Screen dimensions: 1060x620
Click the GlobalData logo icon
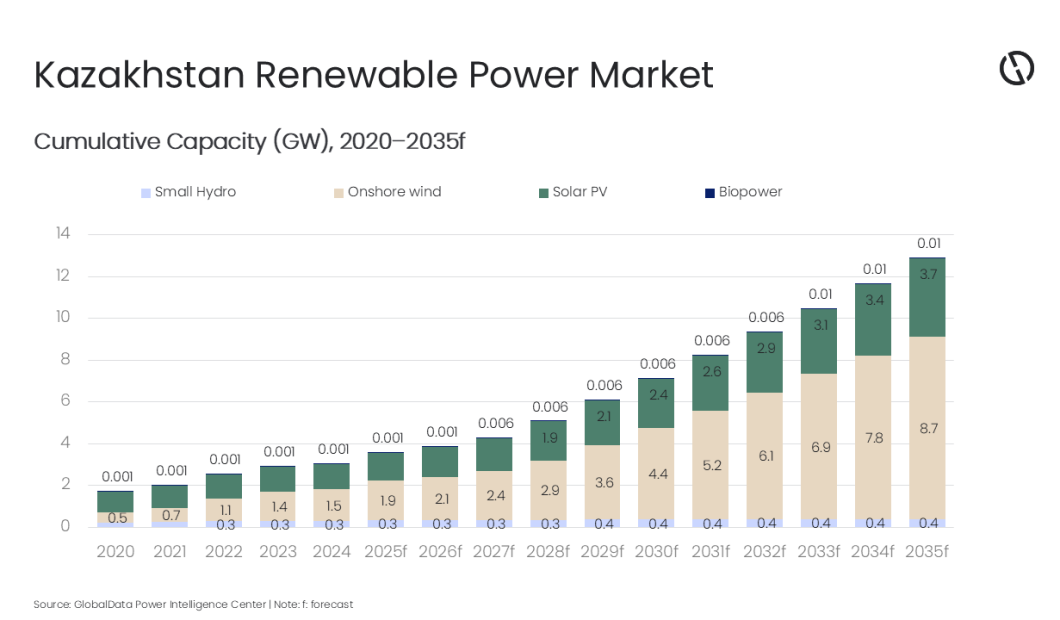tap(1016, 67)
